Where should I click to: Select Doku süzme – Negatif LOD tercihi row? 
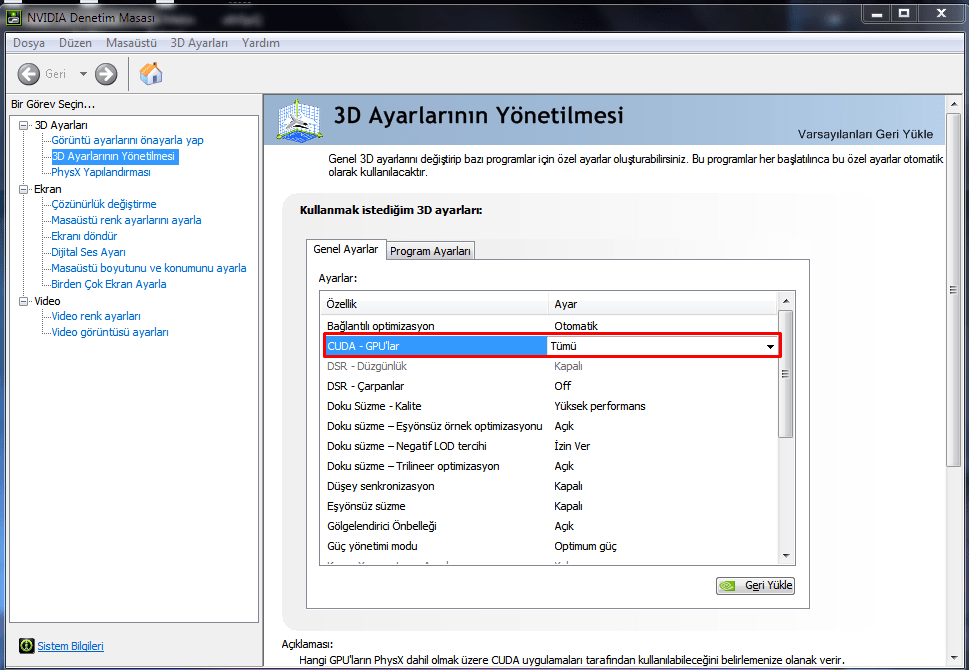coord(549,446)
